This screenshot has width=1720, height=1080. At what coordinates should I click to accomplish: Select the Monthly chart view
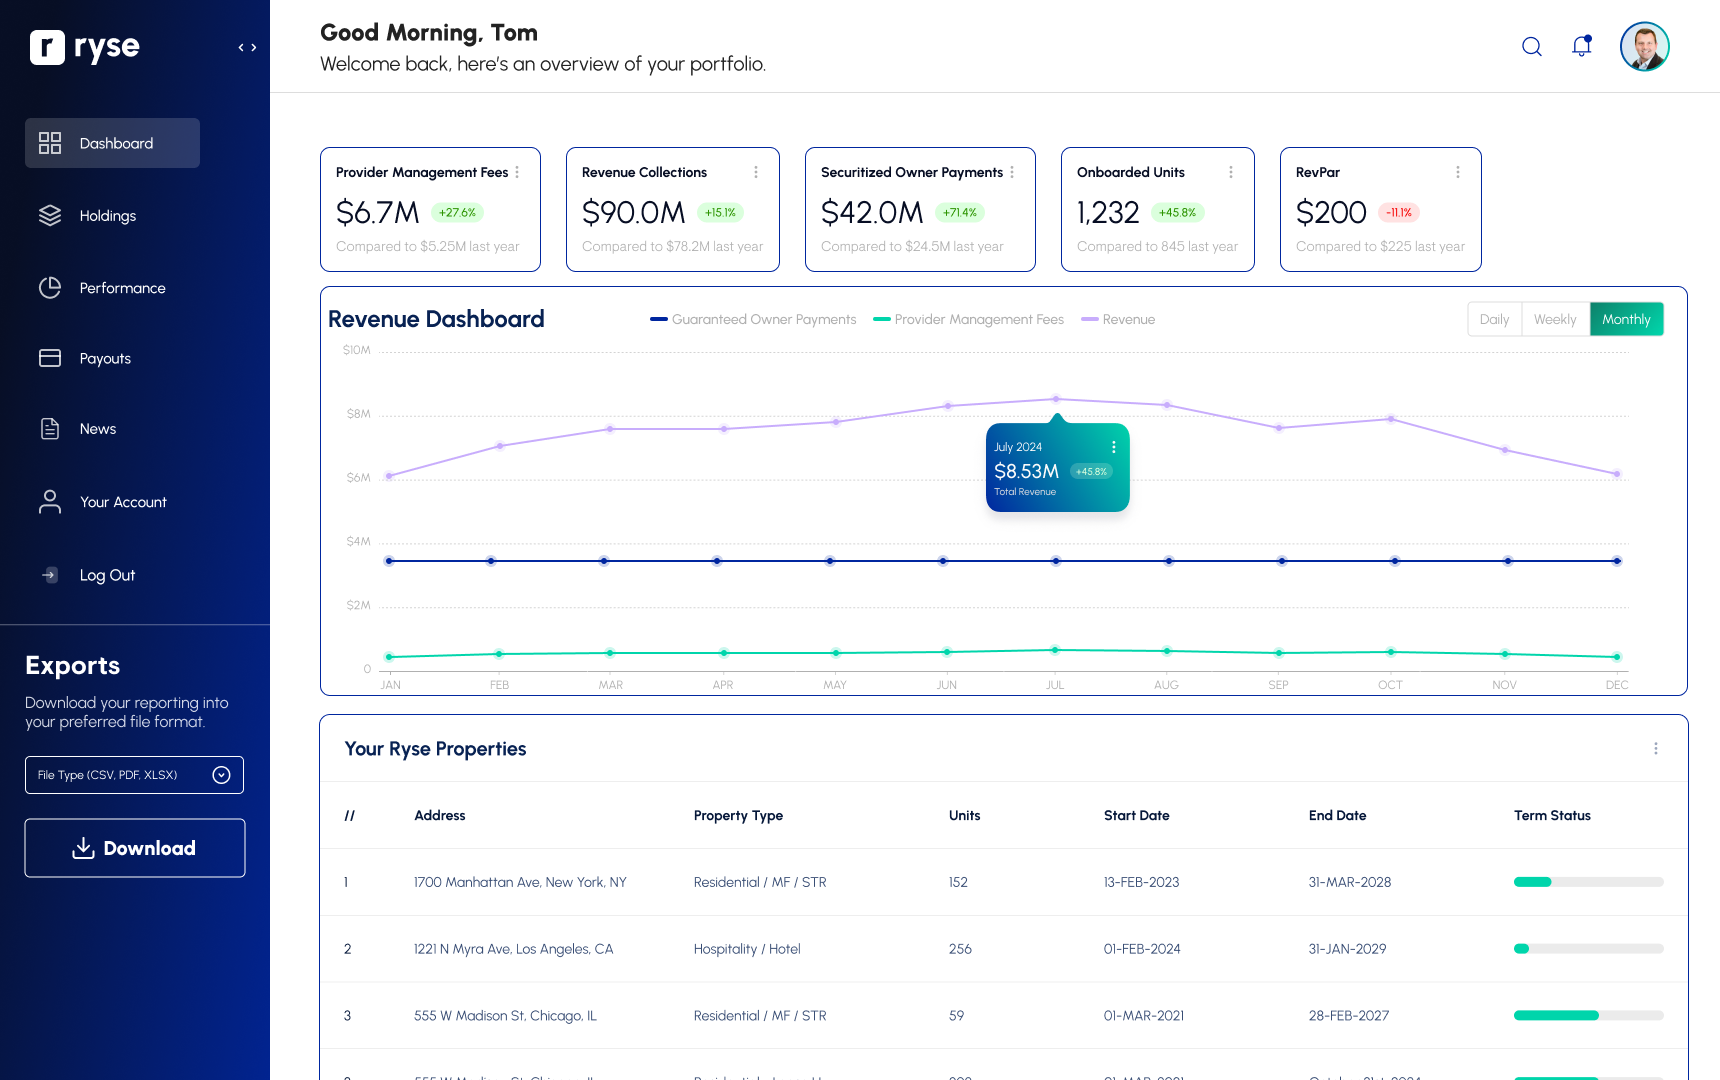point(1626,319)
